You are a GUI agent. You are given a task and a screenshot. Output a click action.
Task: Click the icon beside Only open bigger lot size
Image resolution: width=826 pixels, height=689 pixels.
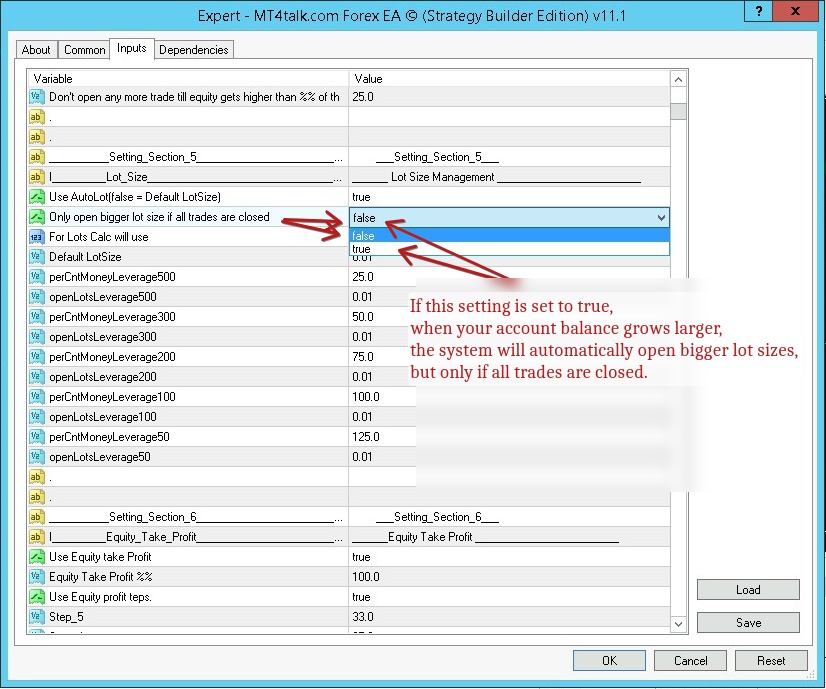36,217
